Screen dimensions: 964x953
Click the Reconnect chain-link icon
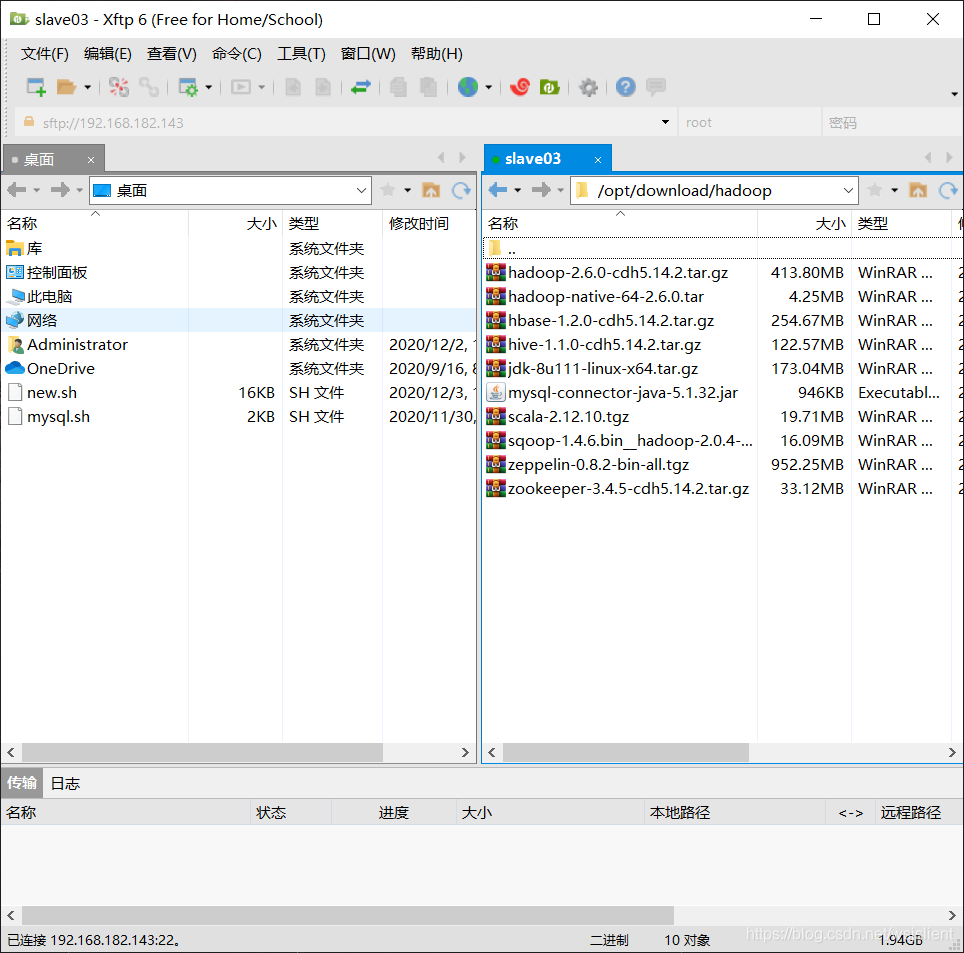click(x=149, y=87)
